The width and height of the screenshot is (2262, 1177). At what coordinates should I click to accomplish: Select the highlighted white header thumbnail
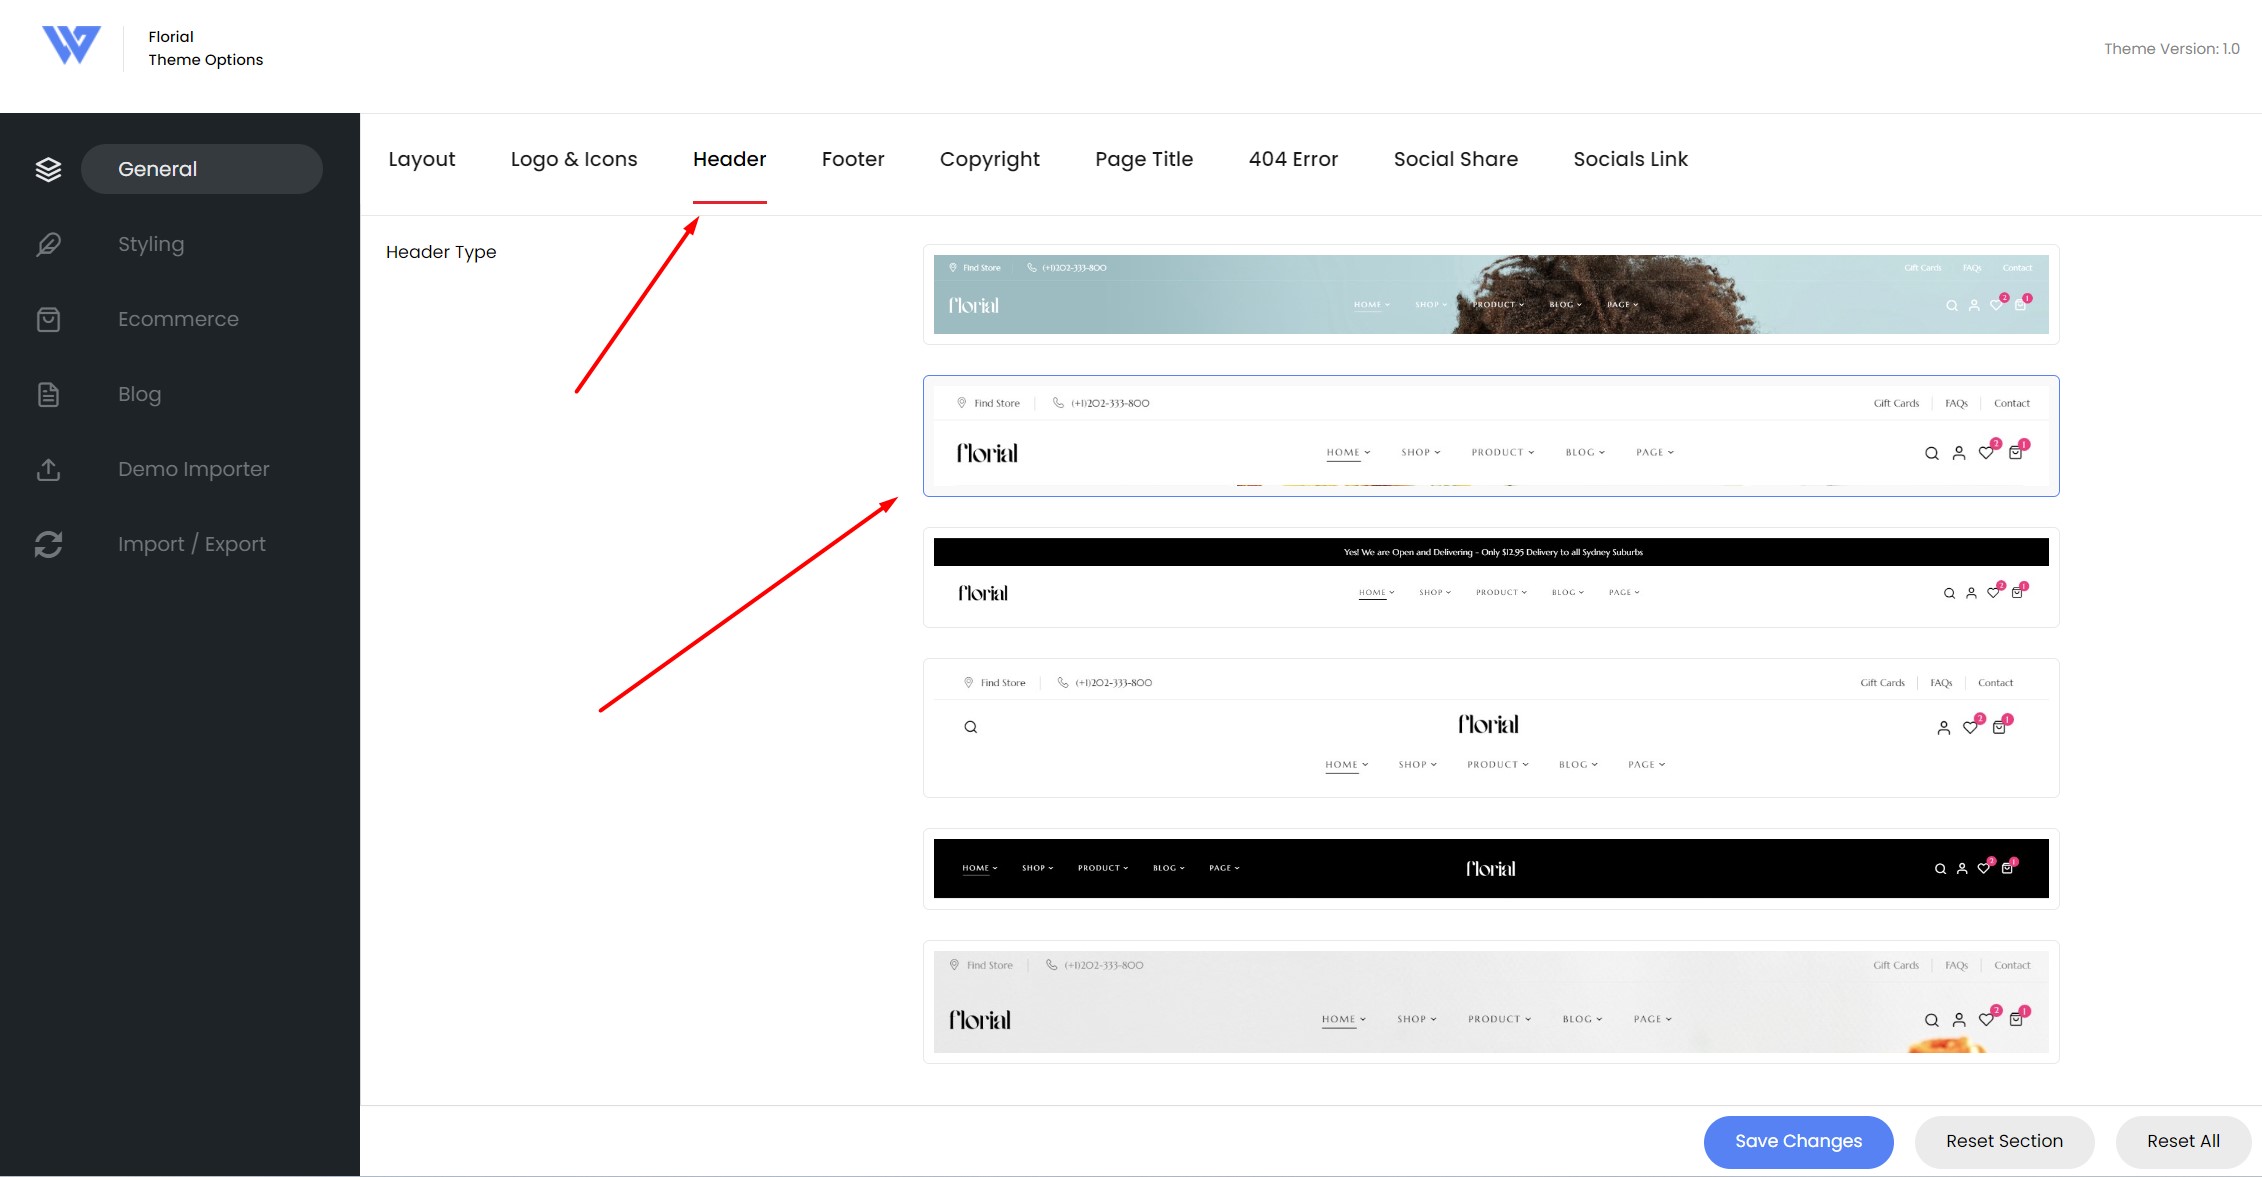coord(1491,436)
